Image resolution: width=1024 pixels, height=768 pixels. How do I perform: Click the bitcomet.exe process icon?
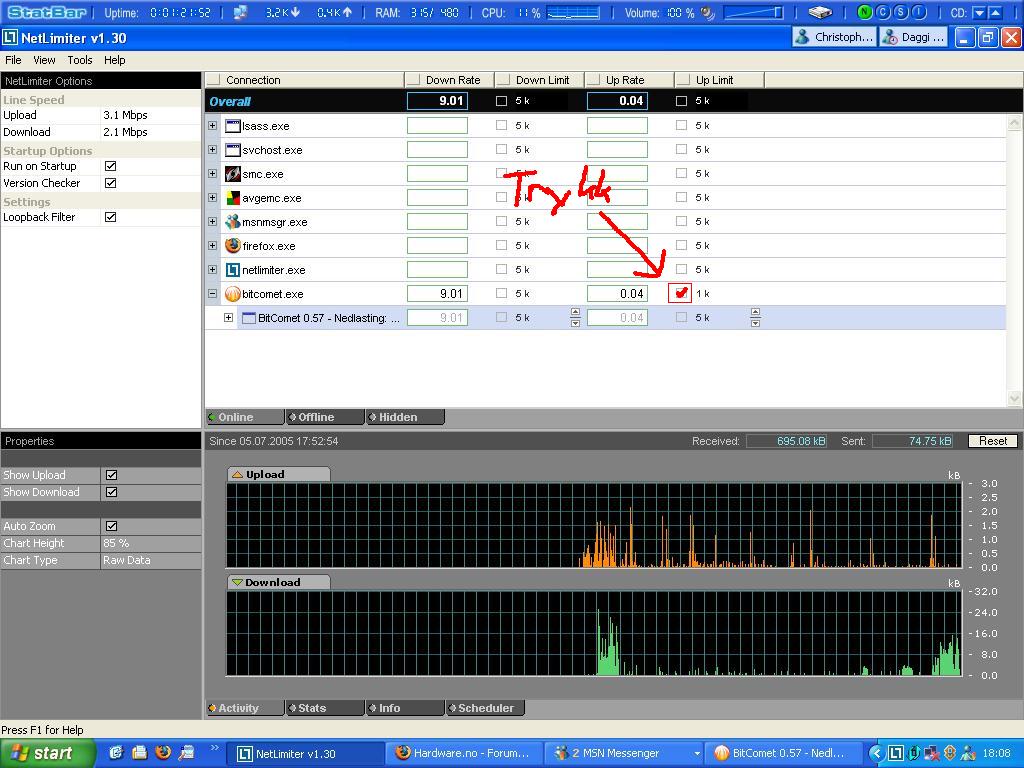coord(232,294)
